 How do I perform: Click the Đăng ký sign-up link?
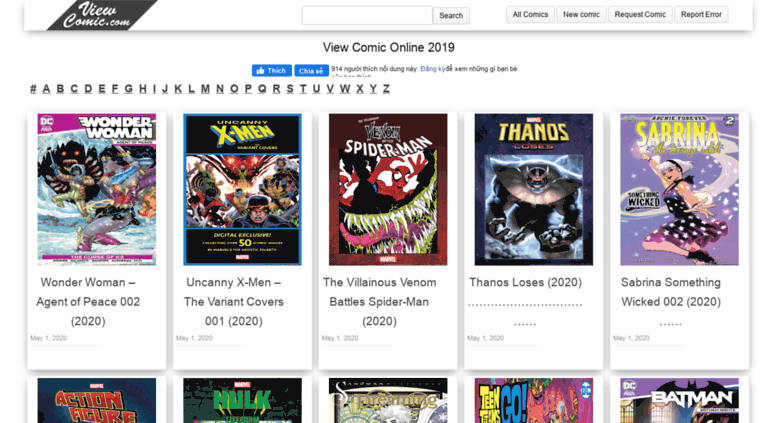click(433, 69)
